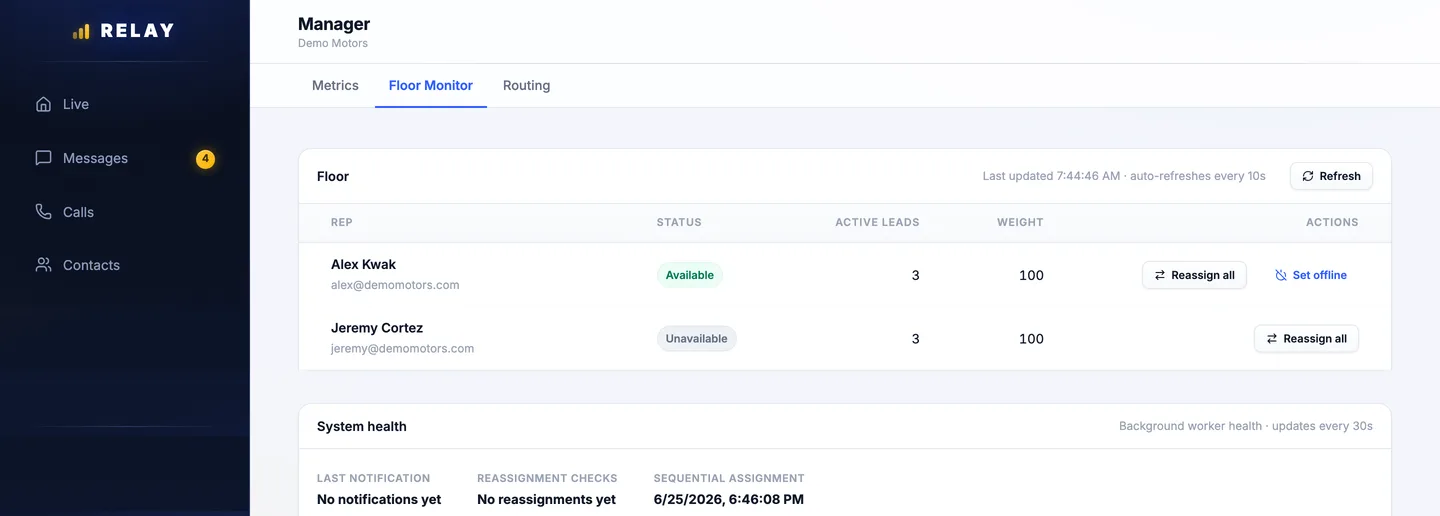Screen dimensions: 1440x516
Task: Click the STATUS column header
Action: (x=679, y=222)
